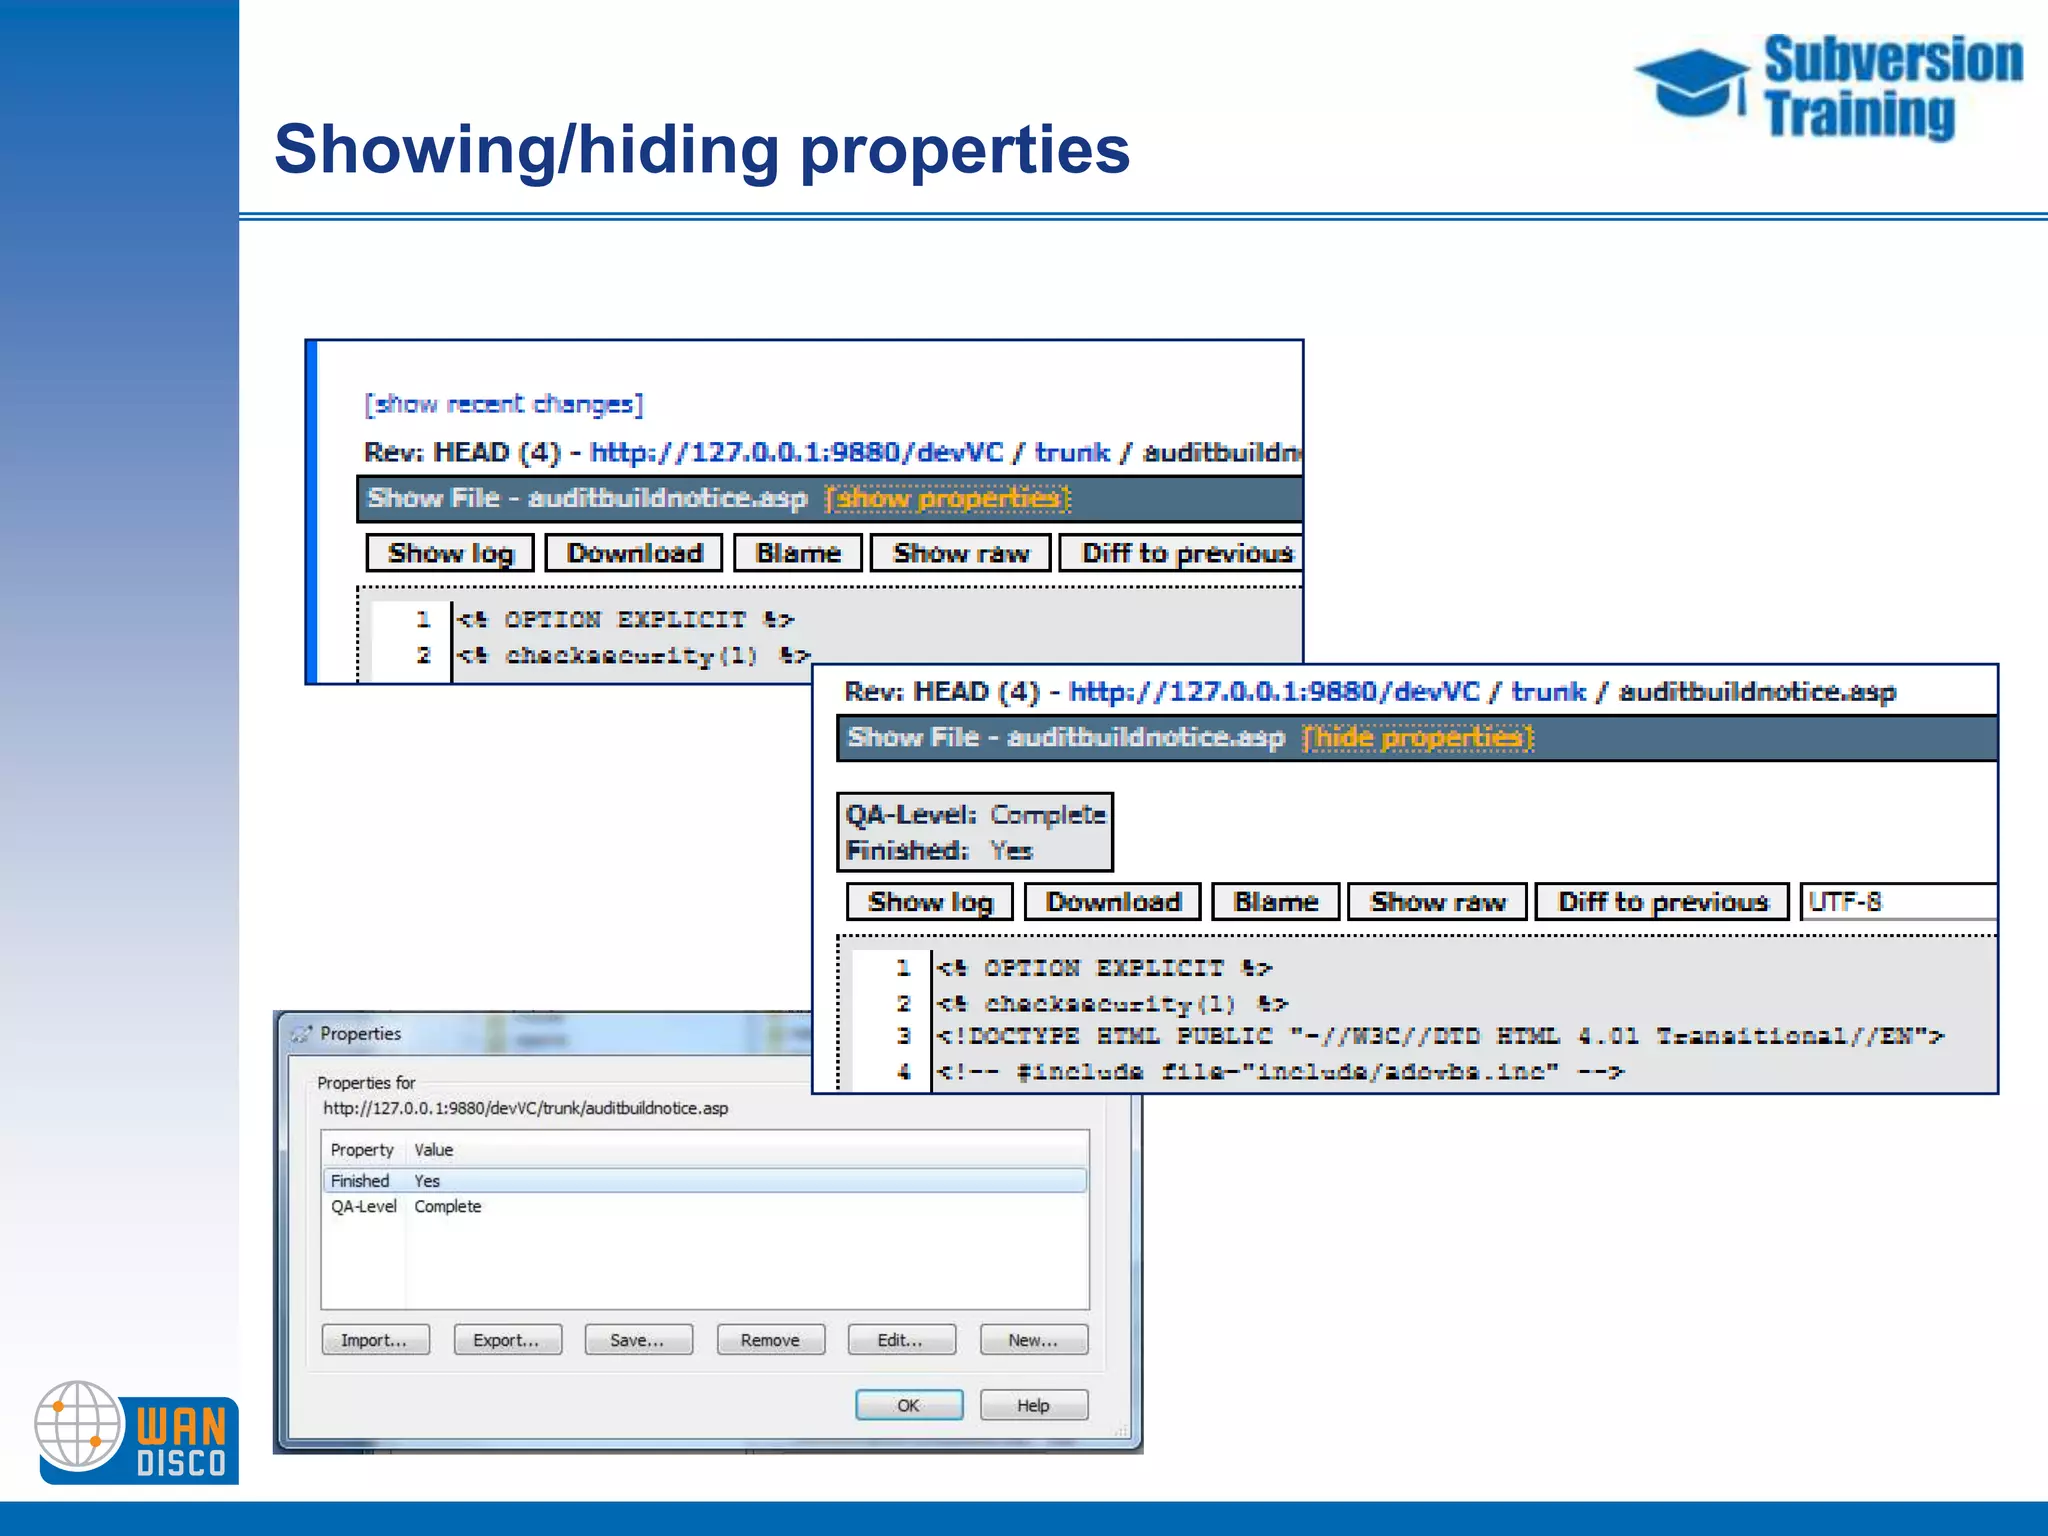Click Download button in upper panel
Viewport: 2048px width, 1536px height.
click(634, 553)
